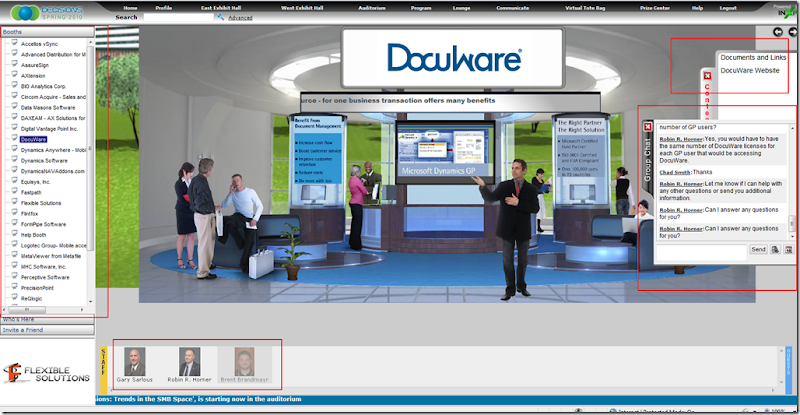
Task: Open Robin R. Horner staff thumbnail
Action: point(189,364)
